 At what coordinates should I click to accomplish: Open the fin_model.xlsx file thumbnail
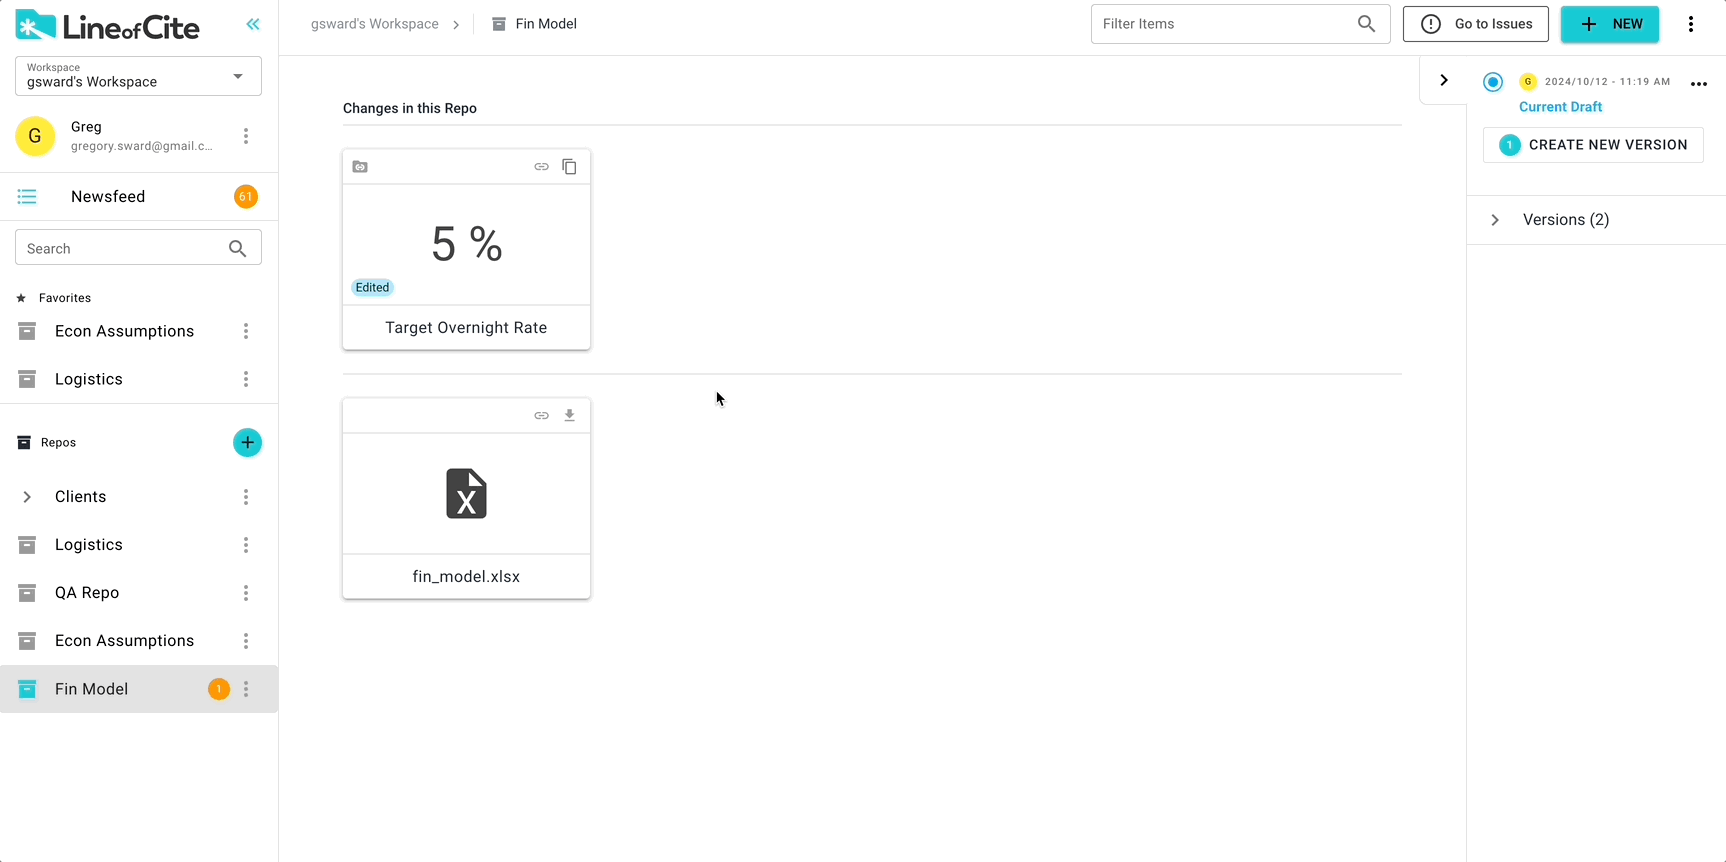466,494
